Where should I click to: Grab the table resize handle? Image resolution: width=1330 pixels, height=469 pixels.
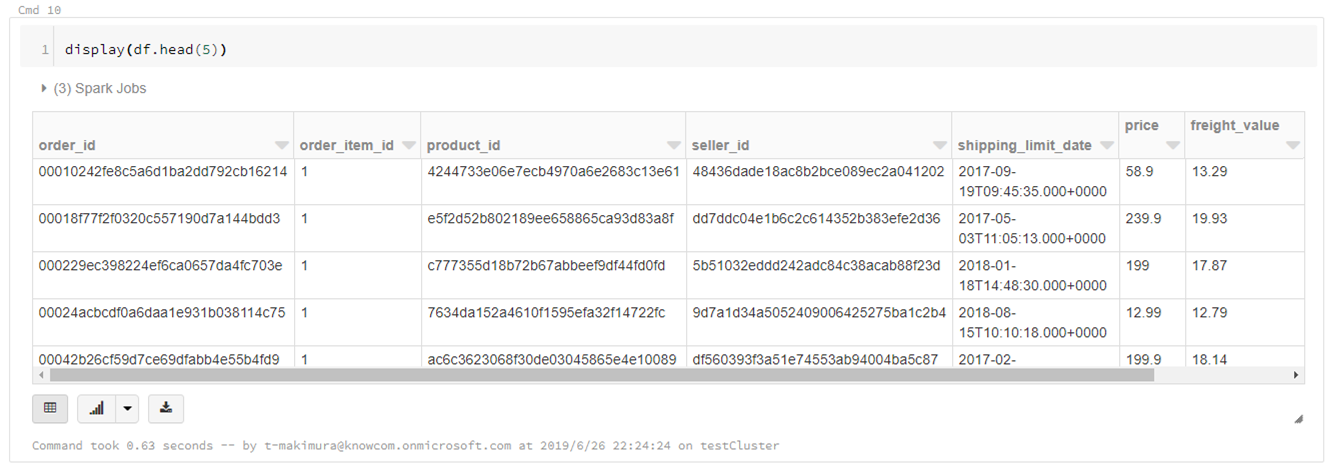point(1298,420)
